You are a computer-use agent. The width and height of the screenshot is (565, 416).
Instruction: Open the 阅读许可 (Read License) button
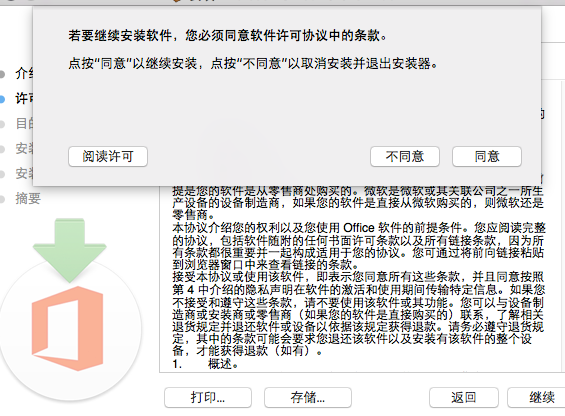point(108,156)
